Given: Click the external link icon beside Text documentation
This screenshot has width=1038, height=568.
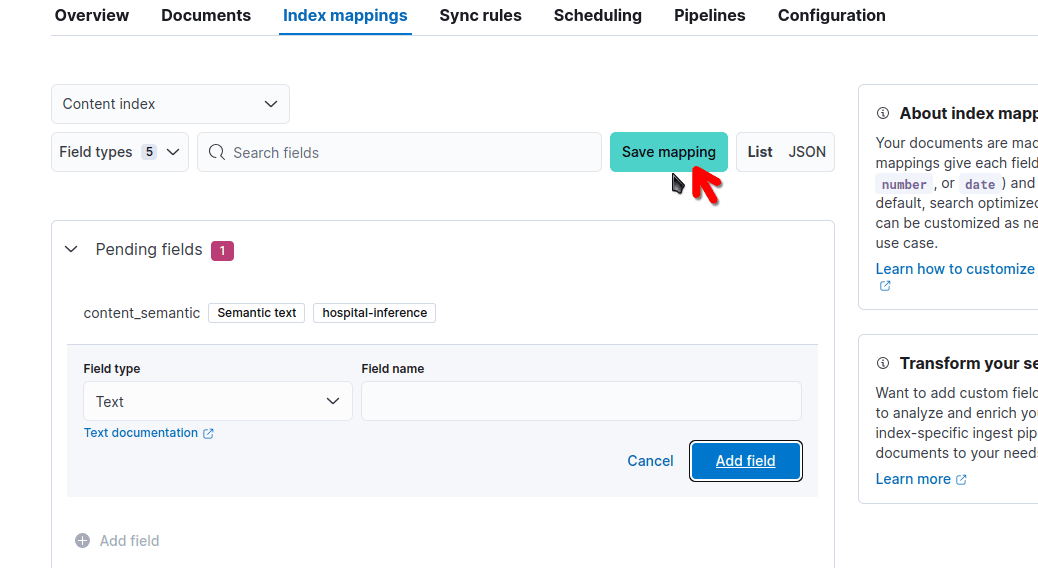Looking at the screenshot, I should [x=208, y=434].
